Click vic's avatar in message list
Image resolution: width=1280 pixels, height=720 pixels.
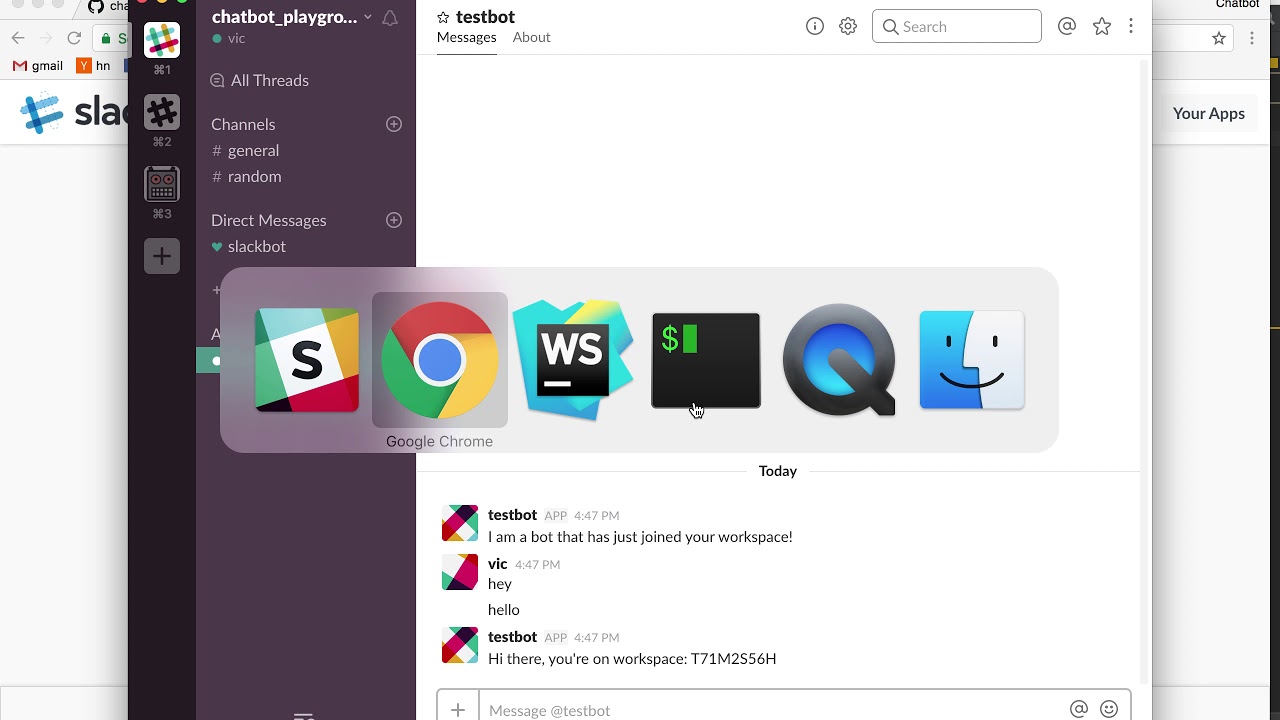coord(460,572)
